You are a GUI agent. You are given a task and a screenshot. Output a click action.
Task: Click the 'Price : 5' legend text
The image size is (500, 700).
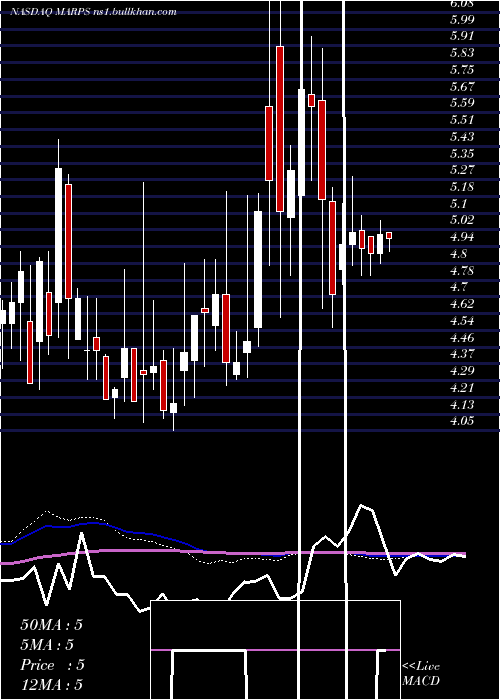[x=52, y=665]
